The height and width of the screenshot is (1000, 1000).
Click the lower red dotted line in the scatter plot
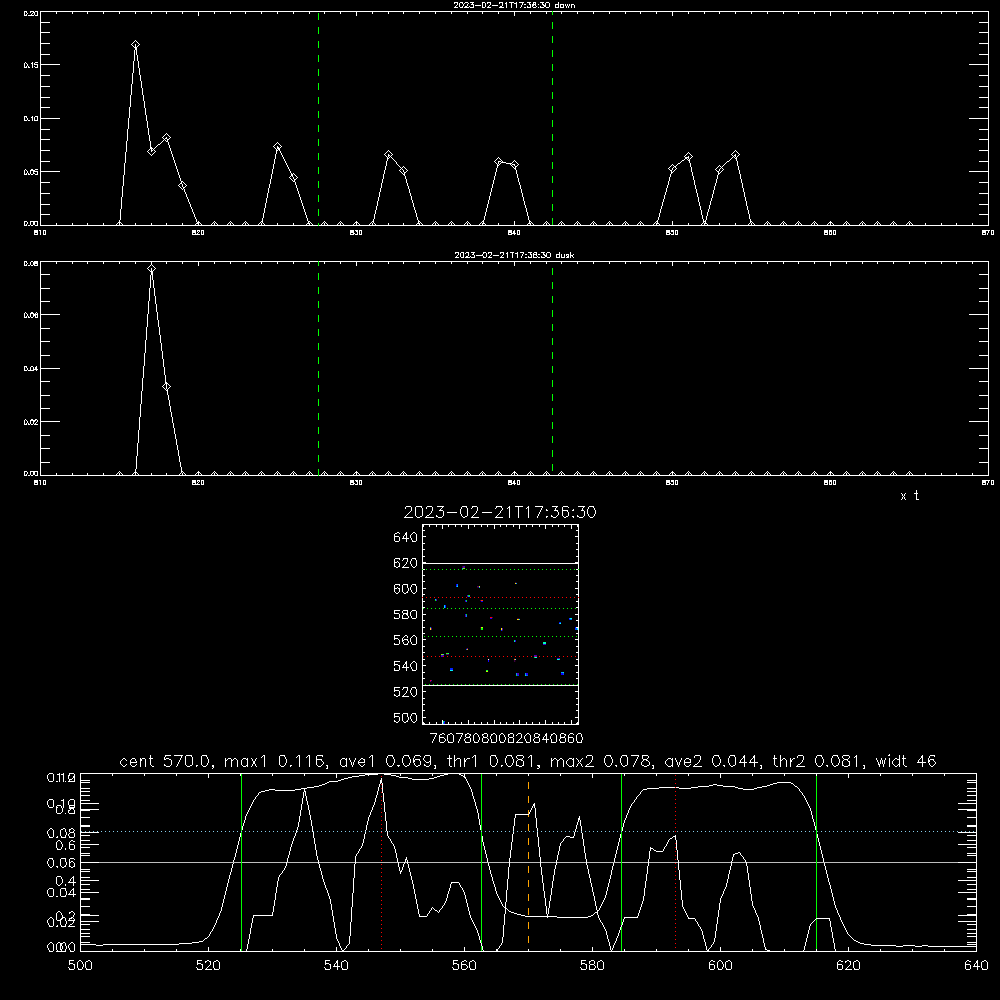coord(500,656)
